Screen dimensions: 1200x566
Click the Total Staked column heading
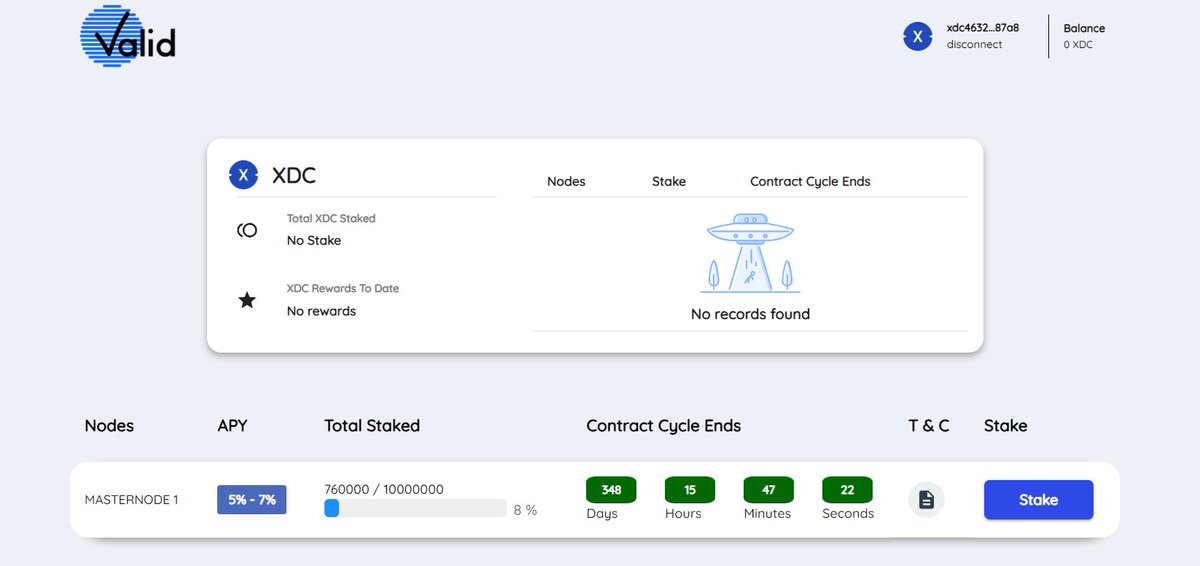(372, 425)
